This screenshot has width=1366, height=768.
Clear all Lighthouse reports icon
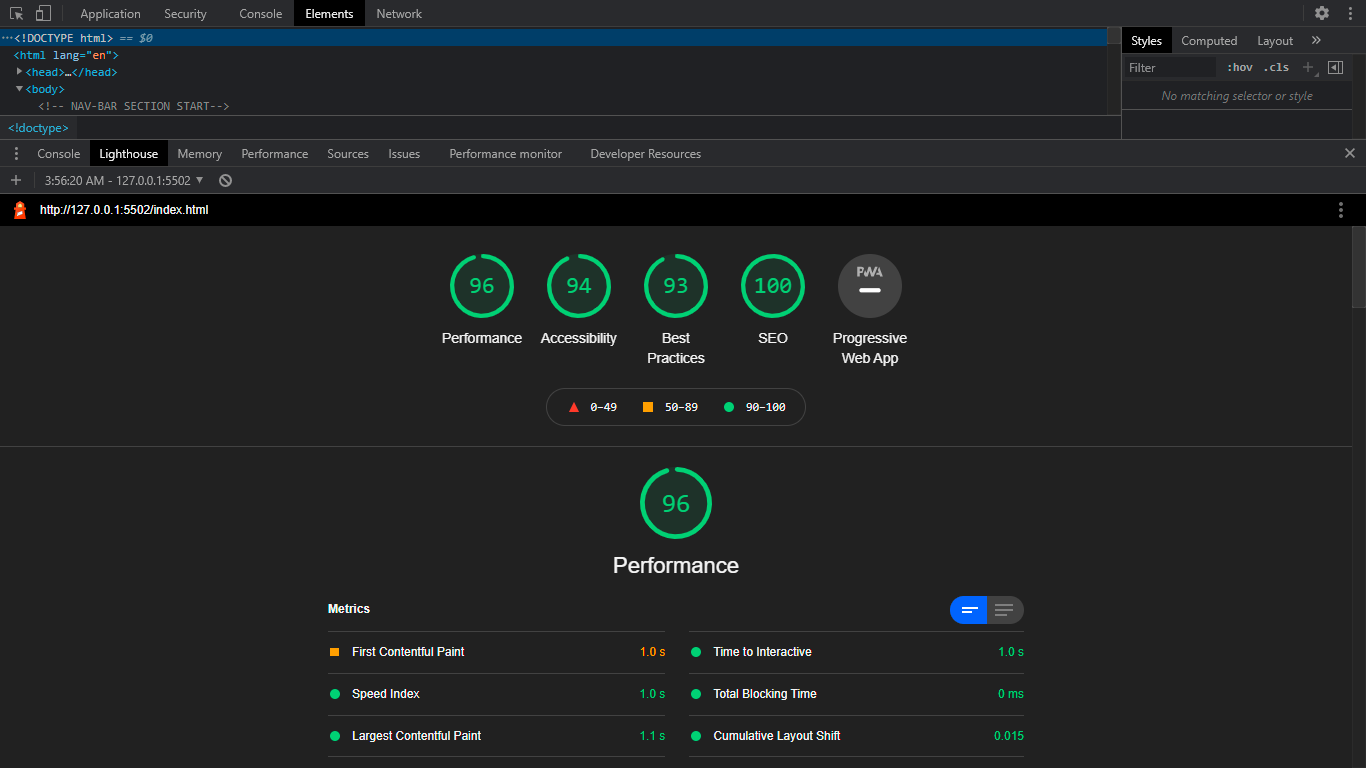[226, 180]
